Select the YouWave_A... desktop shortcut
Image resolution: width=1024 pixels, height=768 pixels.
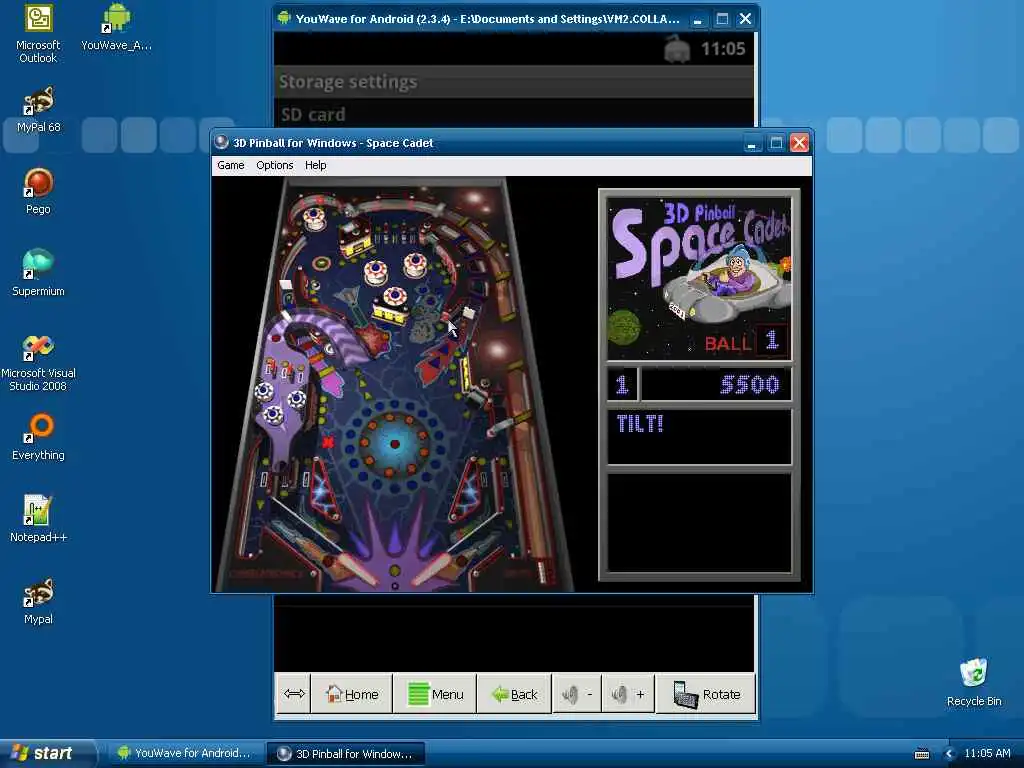point(116,29)
